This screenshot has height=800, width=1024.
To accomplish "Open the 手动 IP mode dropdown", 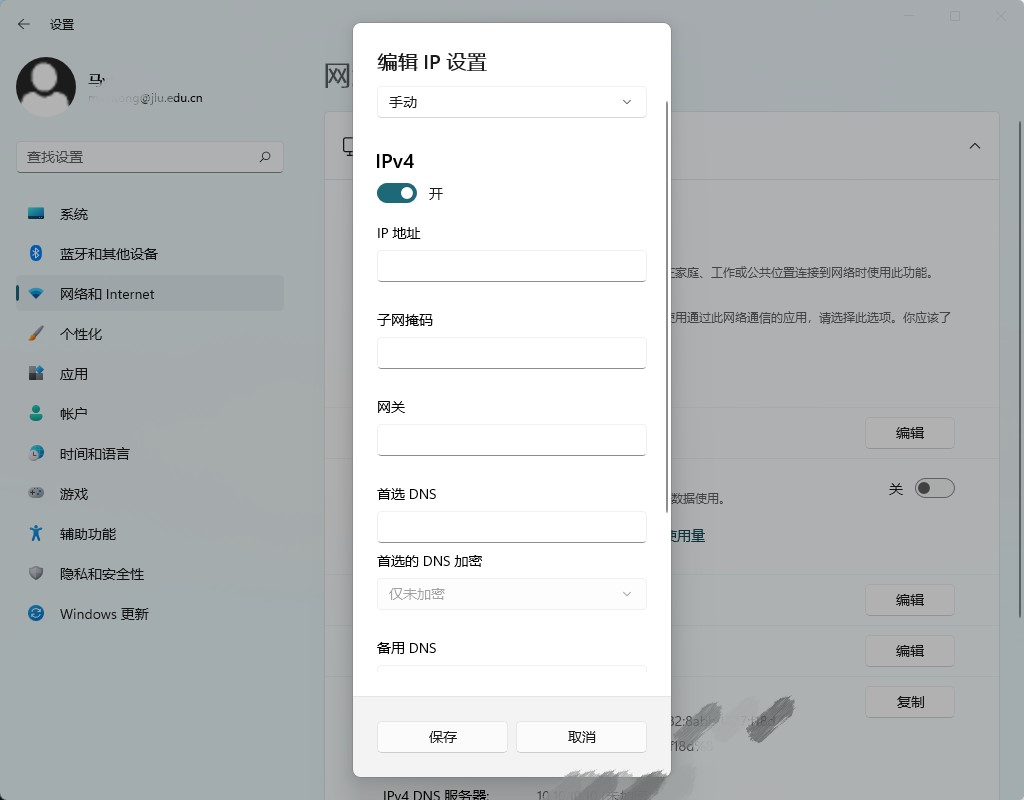I will (511, 102).
